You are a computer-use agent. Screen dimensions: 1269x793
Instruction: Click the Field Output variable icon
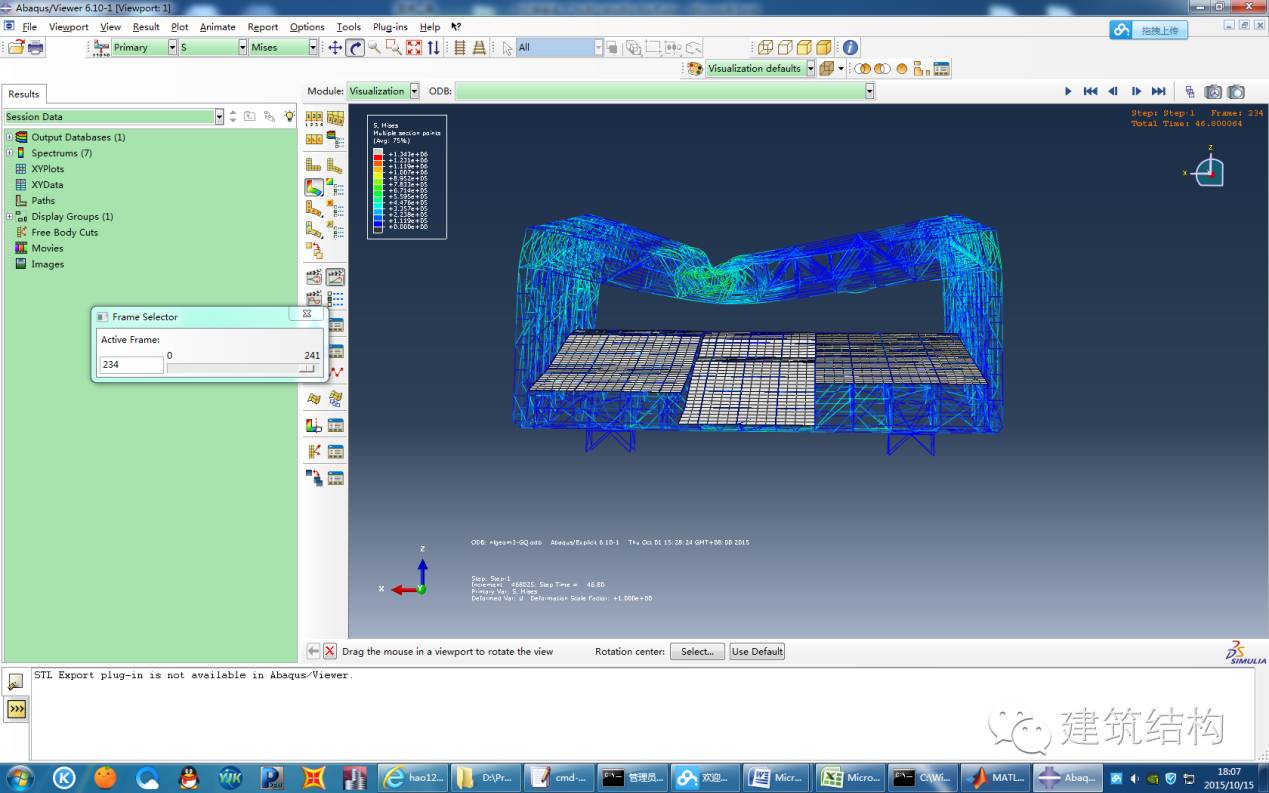point(101,47)
